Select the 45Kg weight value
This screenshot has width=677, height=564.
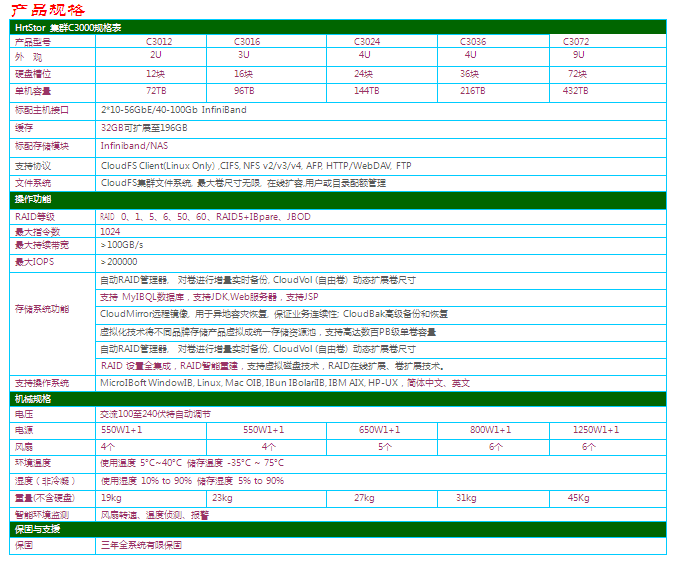pyautogui.click(x=578, y=497)
